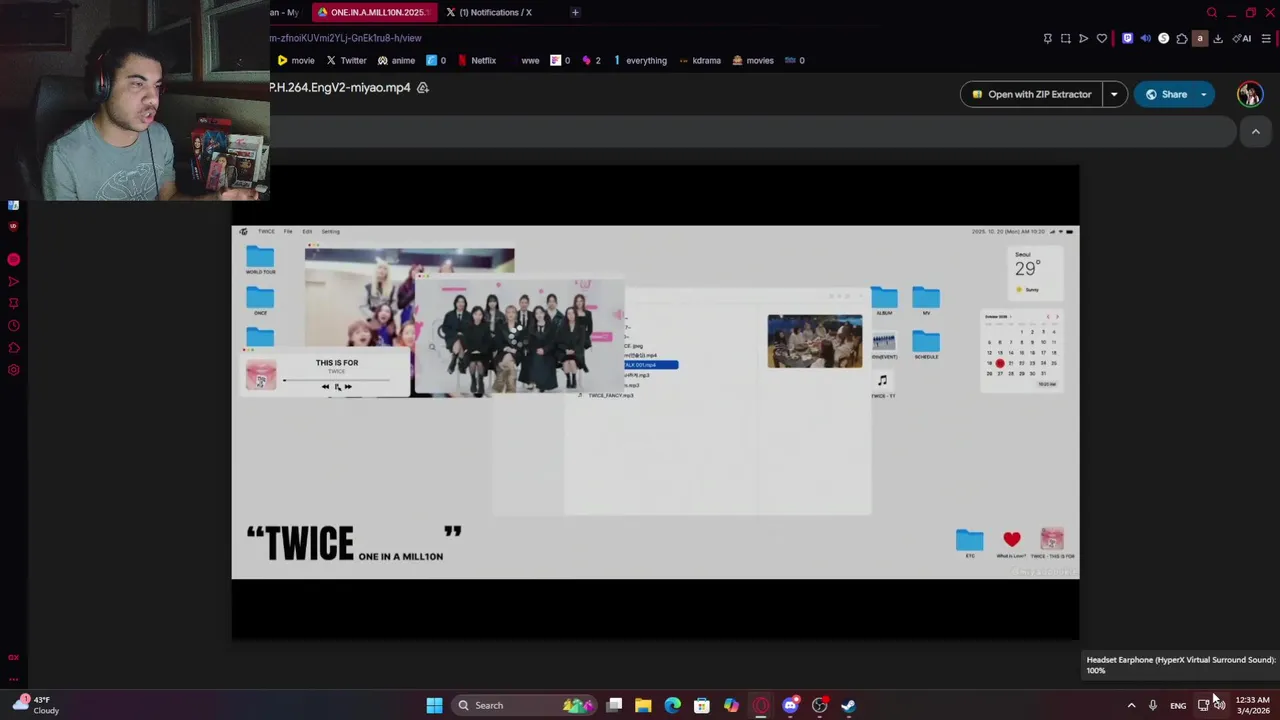Screen dimensions: 1280x720
Task: Open the Opera sidebar history clock icon
Action: coord(14,326)
